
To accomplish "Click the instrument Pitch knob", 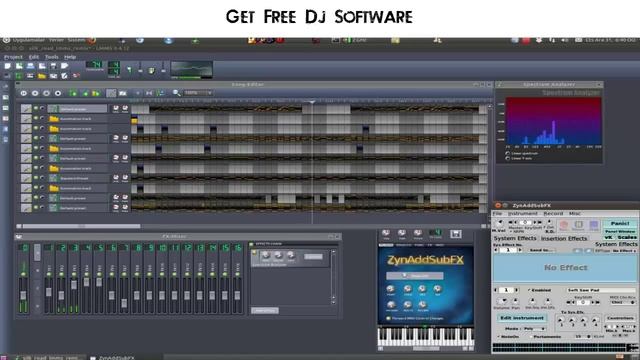I will [x=418, y=233].
